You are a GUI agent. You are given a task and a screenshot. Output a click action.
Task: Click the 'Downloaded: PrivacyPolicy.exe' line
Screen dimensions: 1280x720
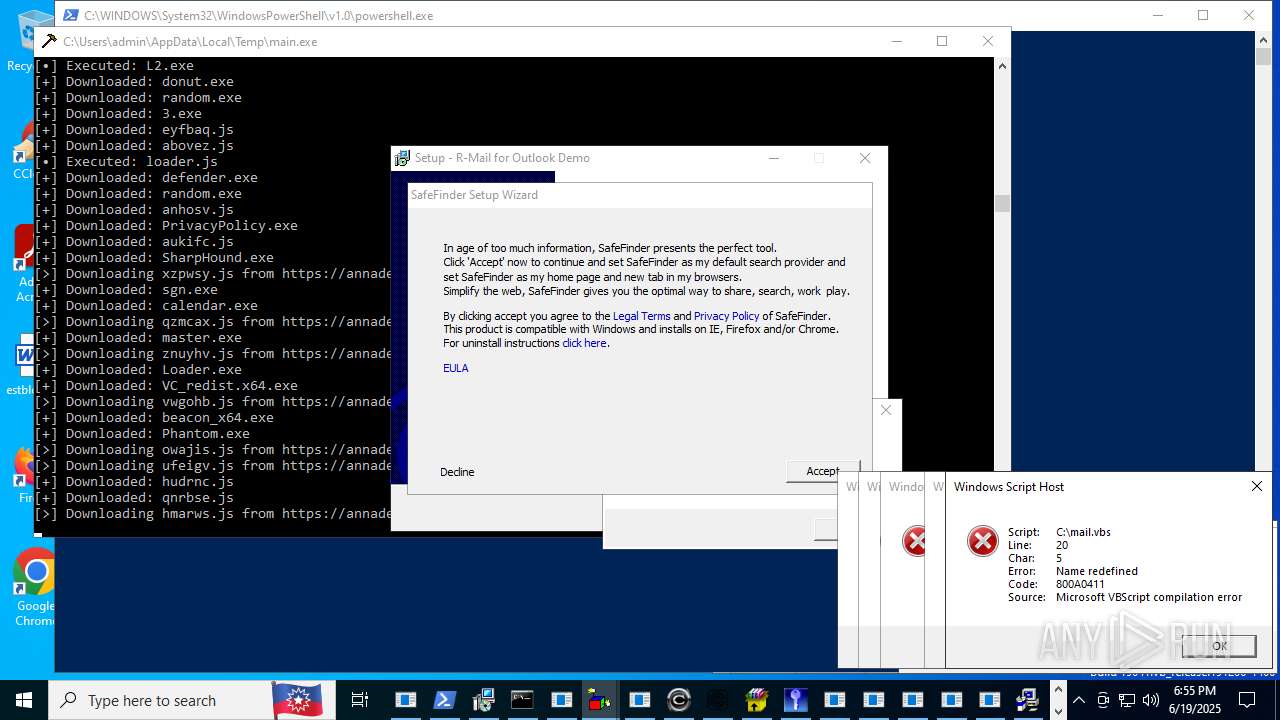(166, 226)
